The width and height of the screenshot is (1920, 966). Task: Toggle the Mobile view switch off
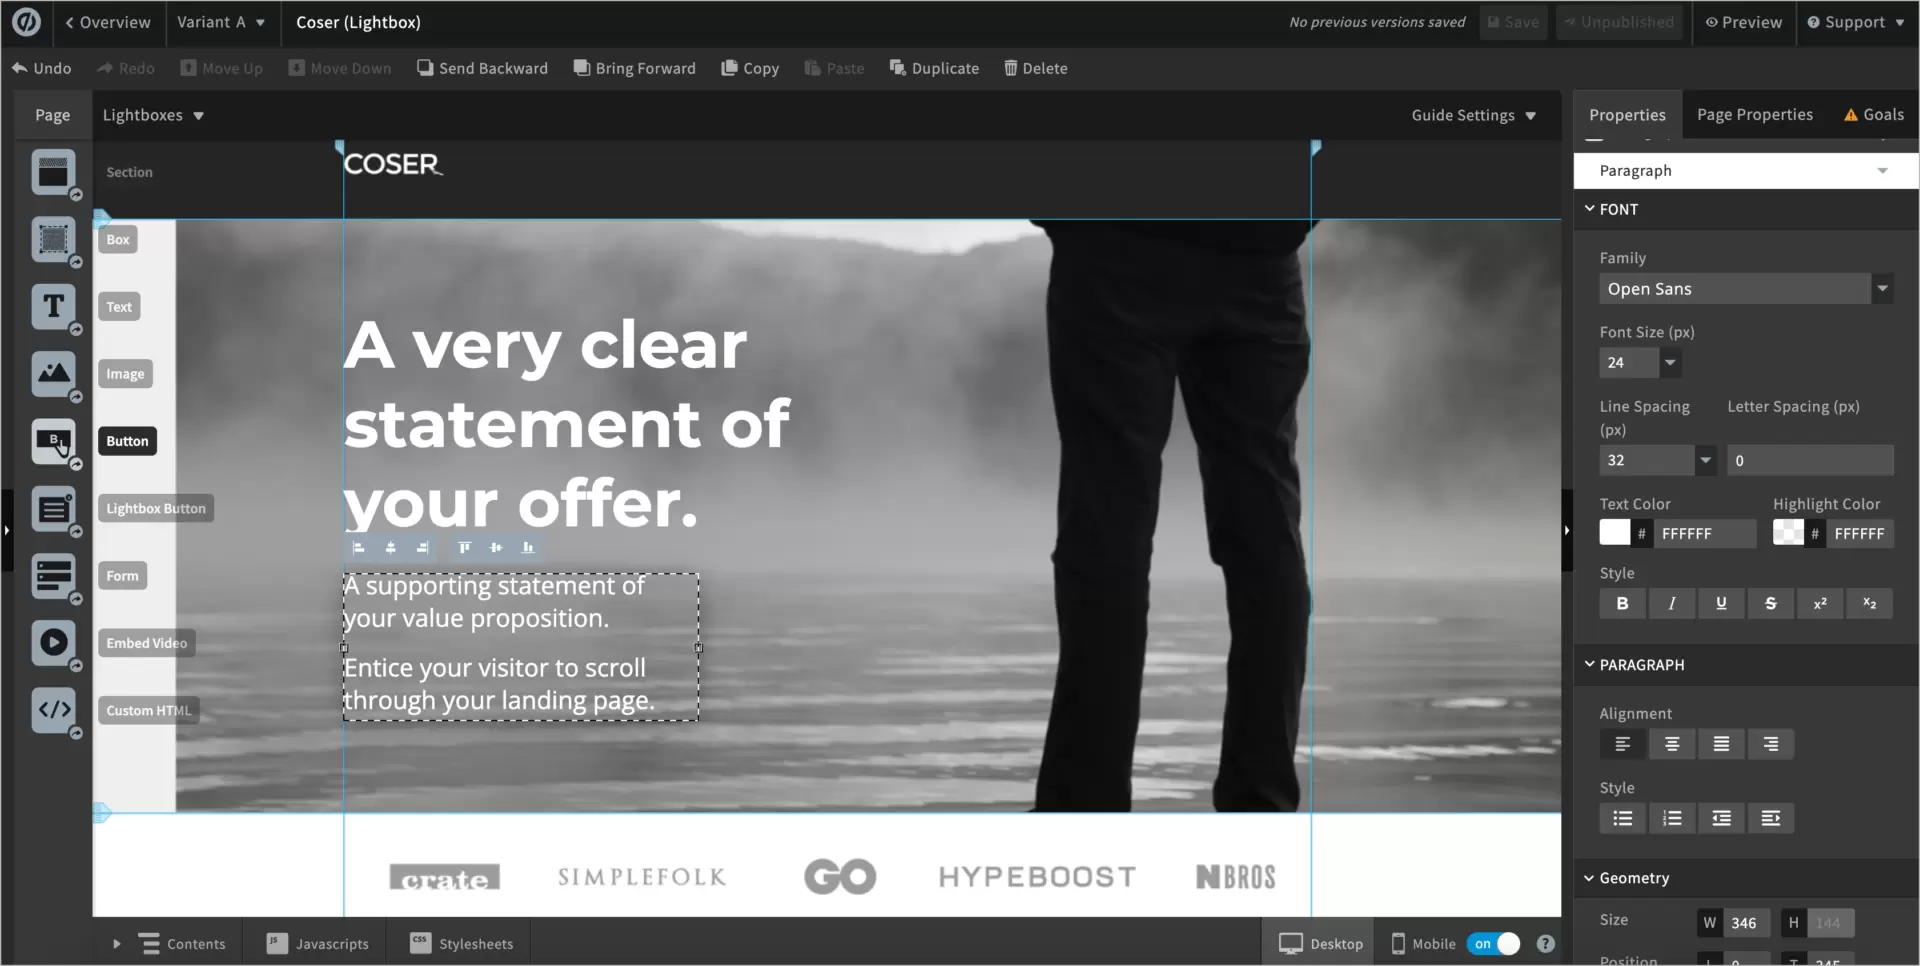pos(1494,944)
